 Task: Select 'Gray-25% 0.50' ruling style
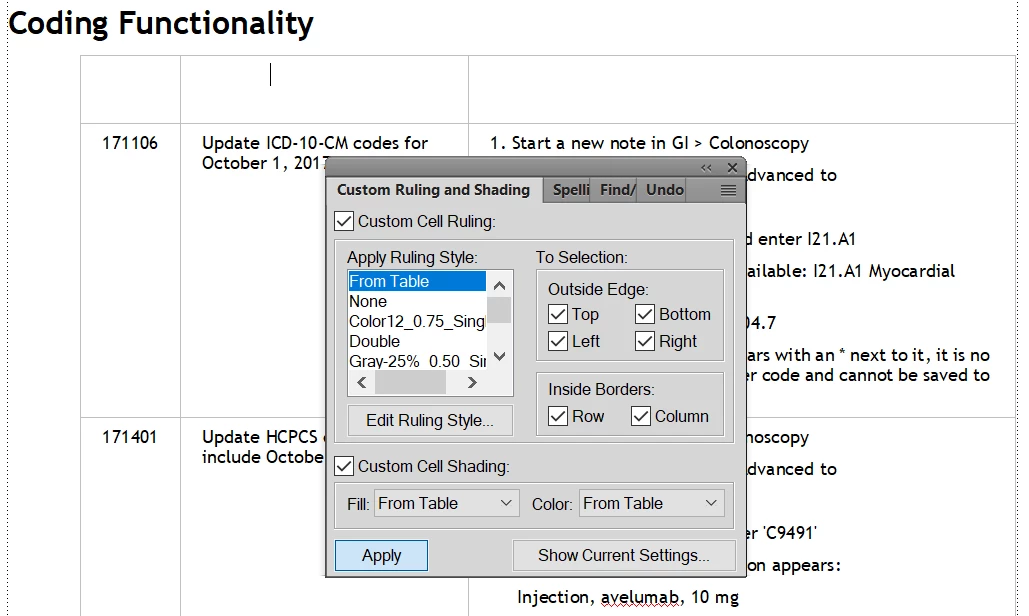[417, 361]
